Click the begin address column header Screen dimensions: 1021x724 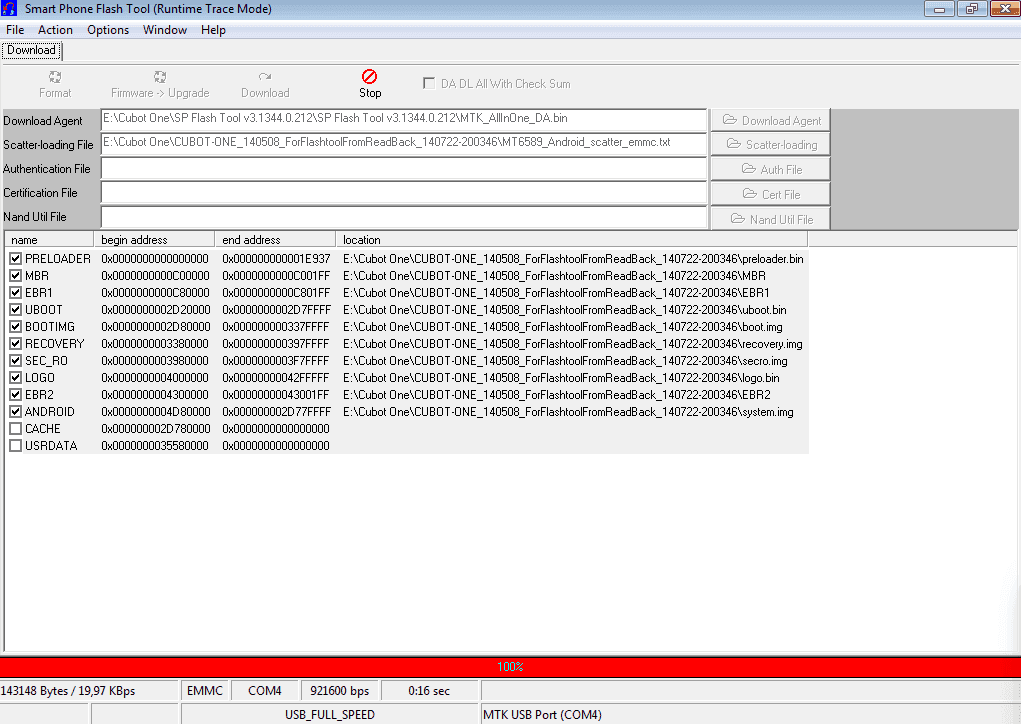(x=154, y=240)
